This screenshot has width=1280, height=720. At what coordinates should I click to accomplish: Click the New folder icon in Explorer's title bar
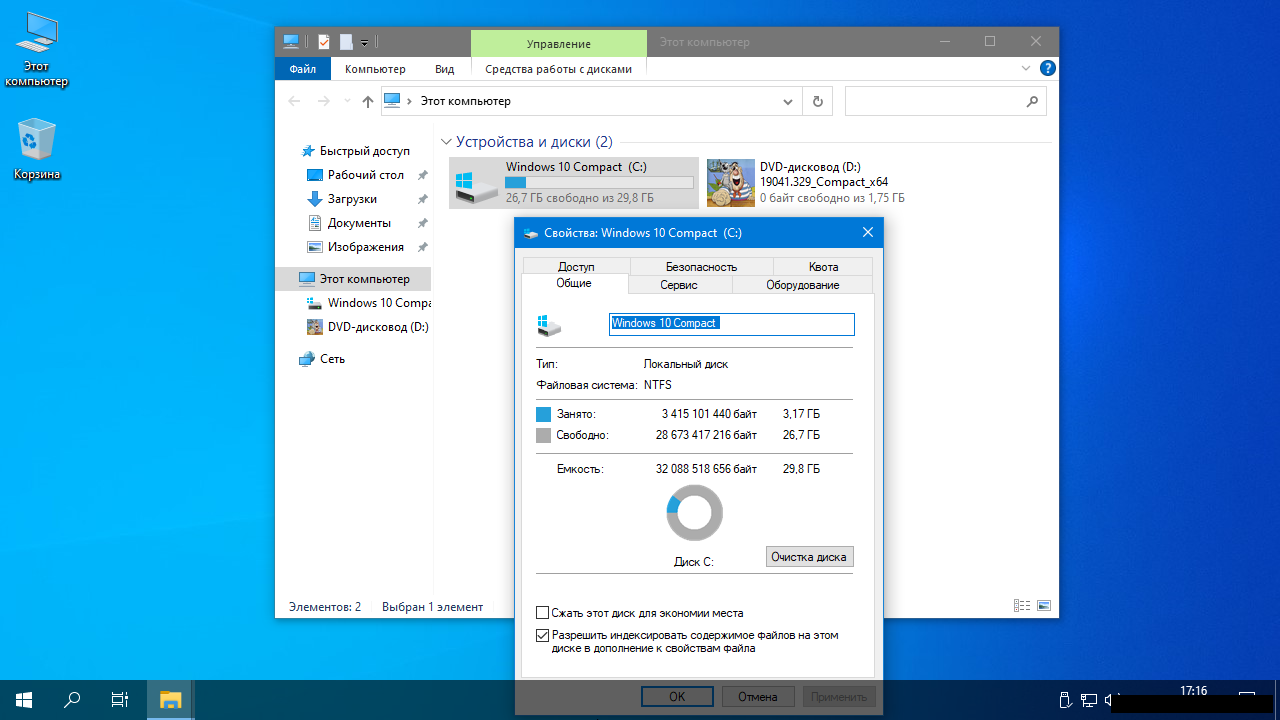346,42
